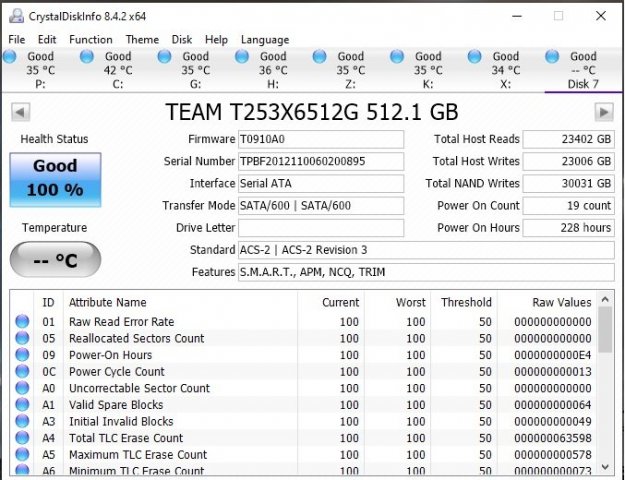Go to next disk with right arrow
This screenshot has height=480, width=625.
pos(606,110)
